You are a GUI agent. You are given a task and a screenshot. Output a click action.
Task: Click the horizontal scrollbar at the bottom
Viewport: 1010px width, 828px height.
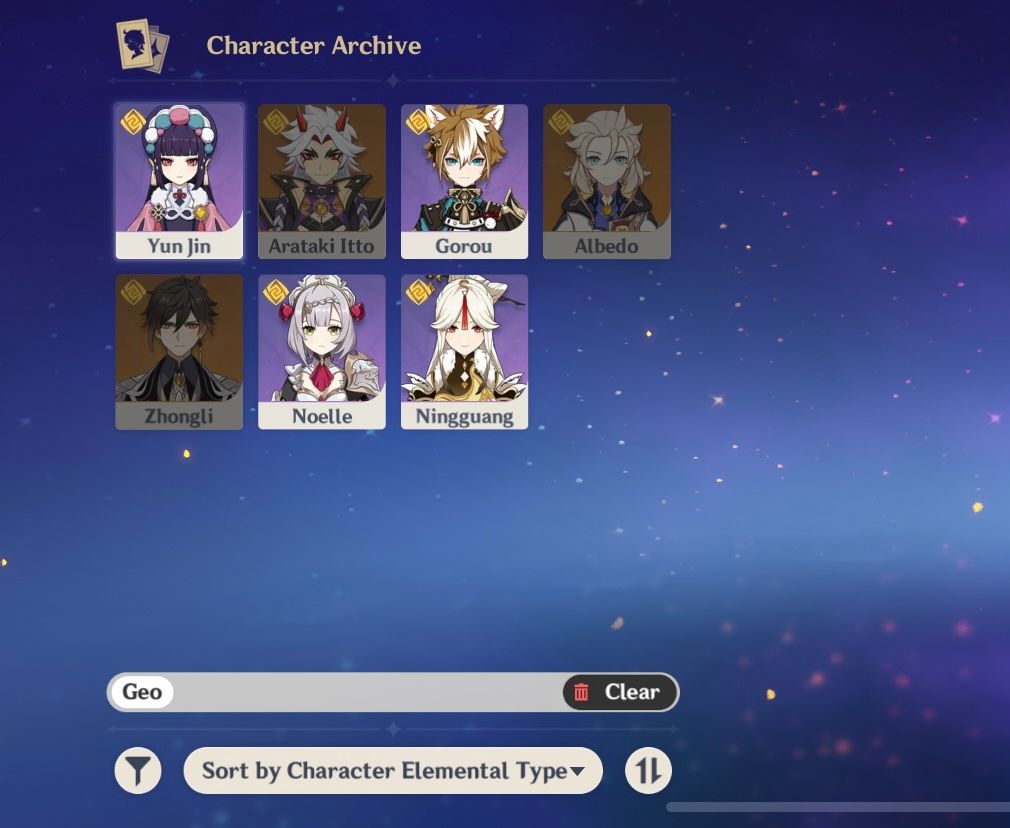pos(837,807)
